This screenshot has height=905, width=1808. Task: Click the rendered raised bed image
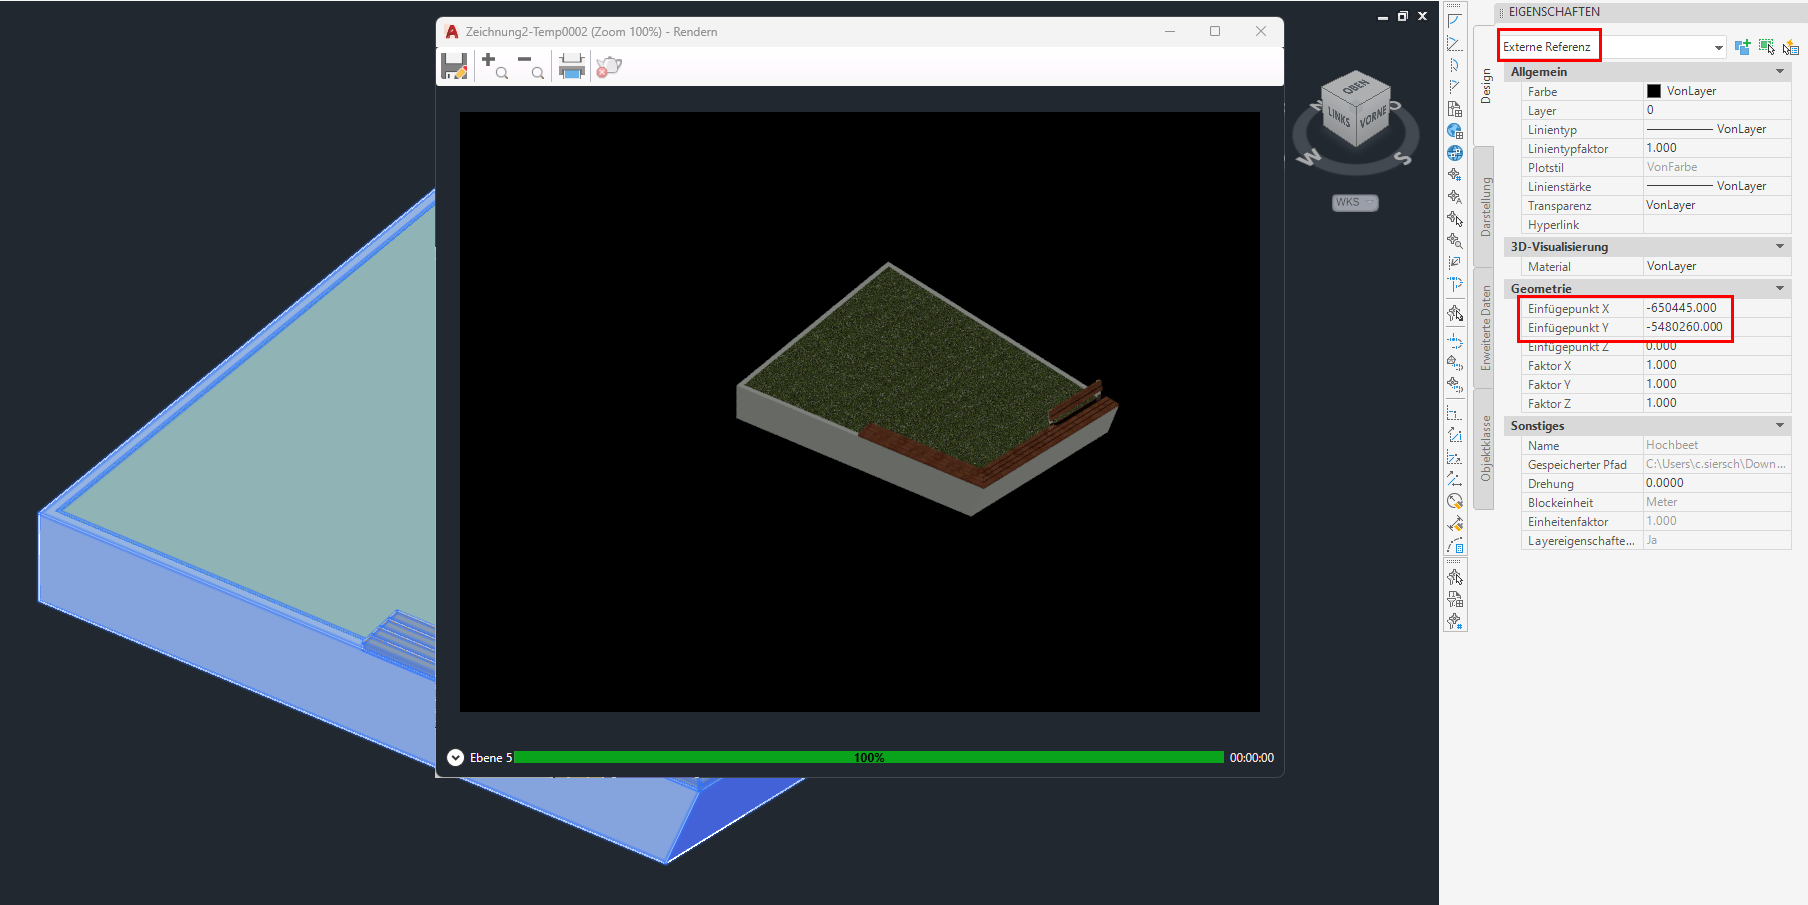coord(927,389)
